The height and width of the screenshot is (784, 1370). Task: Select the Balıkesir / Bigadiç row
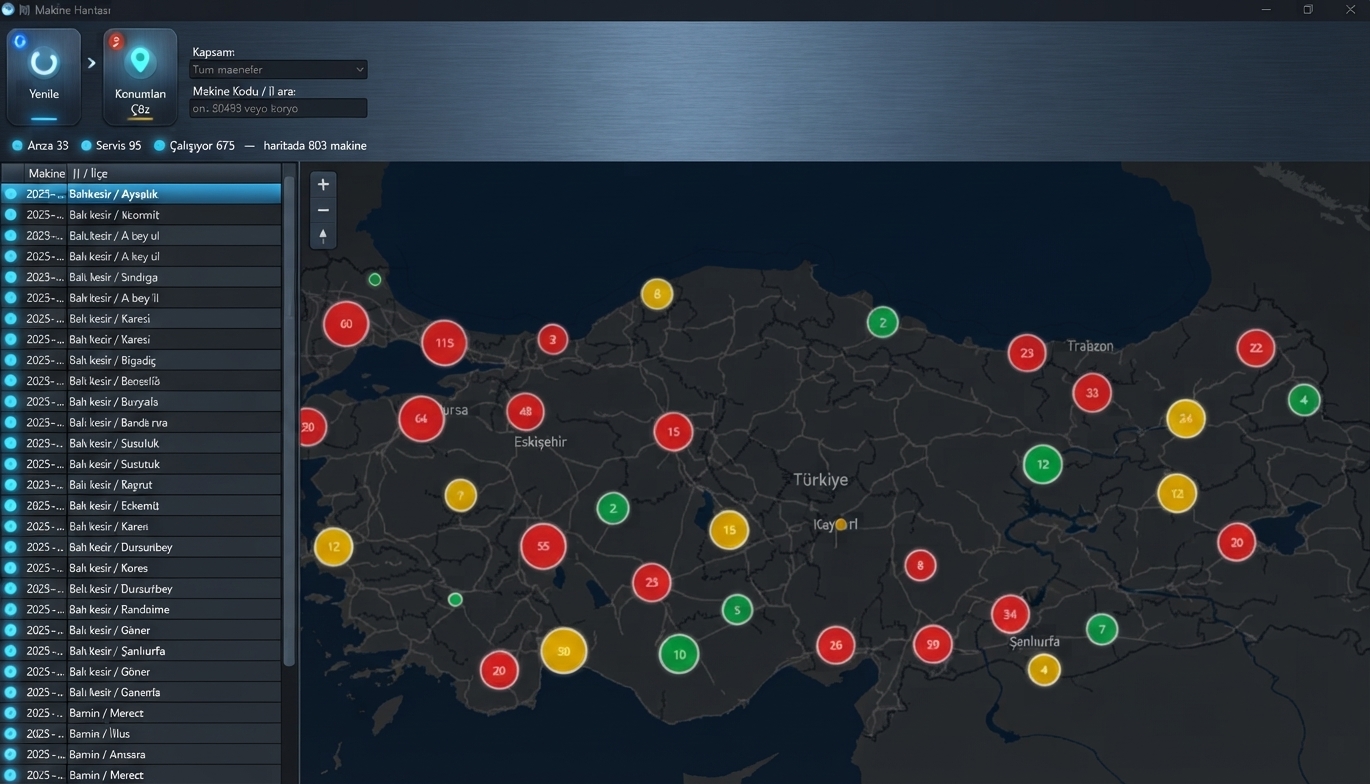(141, 360)
